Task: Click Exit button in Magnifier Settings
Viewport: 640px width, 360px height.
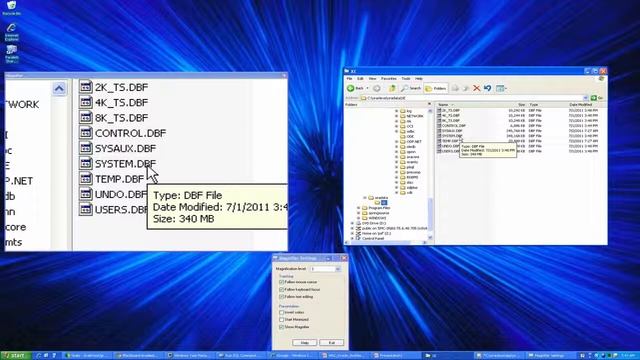Action: (x=331, y=342)
